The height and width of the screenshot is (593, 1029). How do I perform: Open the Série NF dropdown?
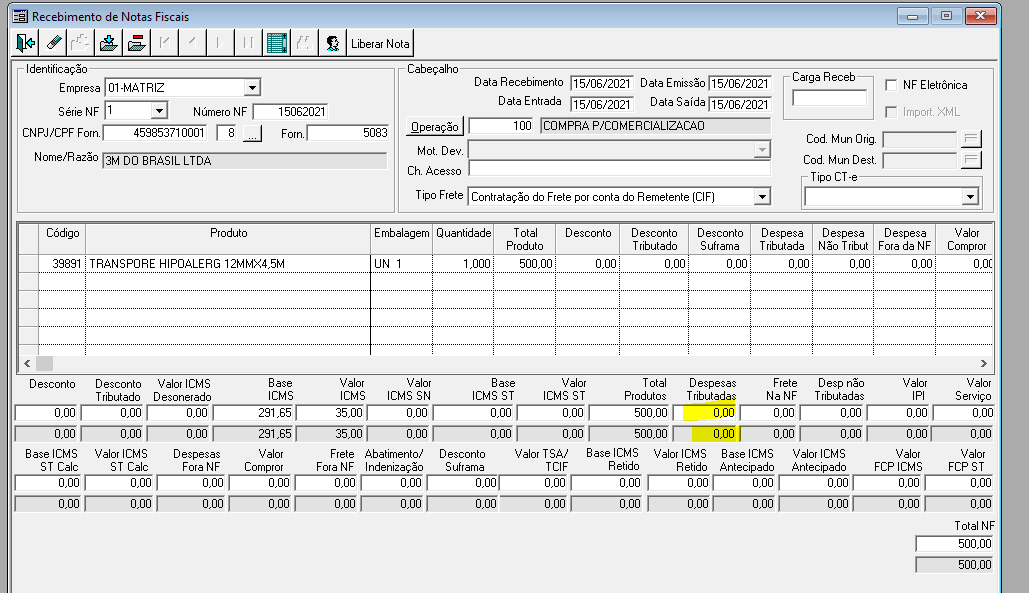click(x=159, y=111)
